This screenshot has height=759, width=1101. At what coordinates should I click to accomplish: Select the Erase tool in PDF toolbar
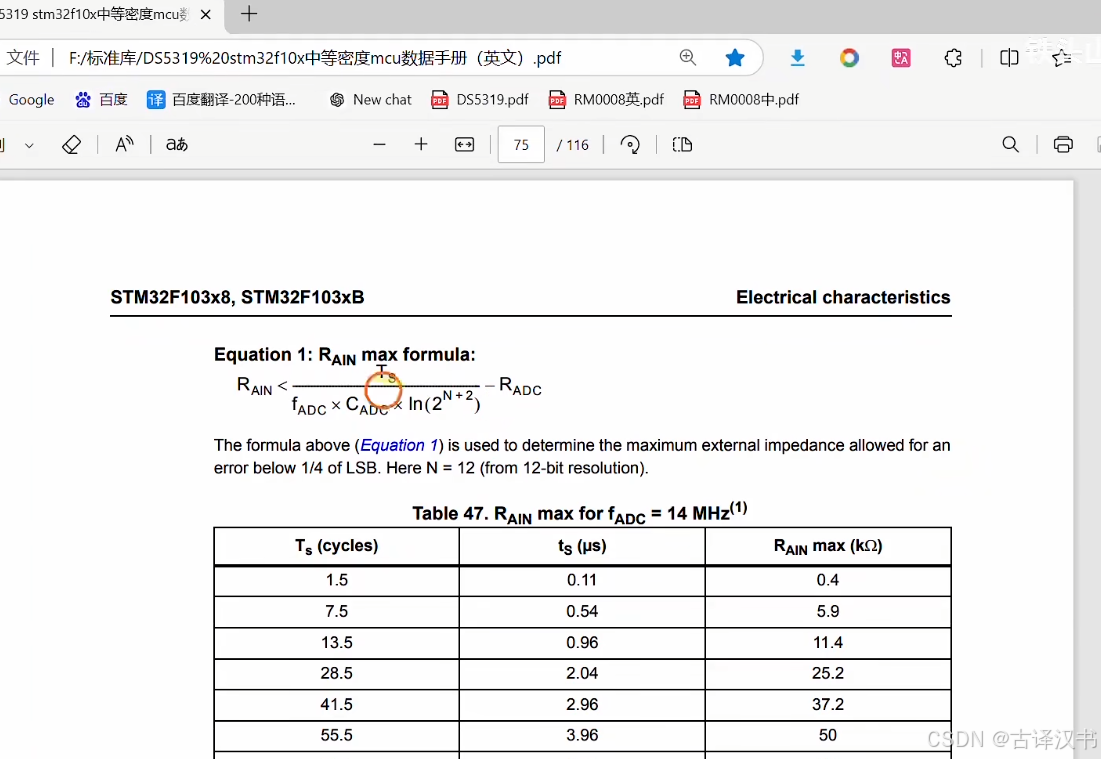(71, 145)
